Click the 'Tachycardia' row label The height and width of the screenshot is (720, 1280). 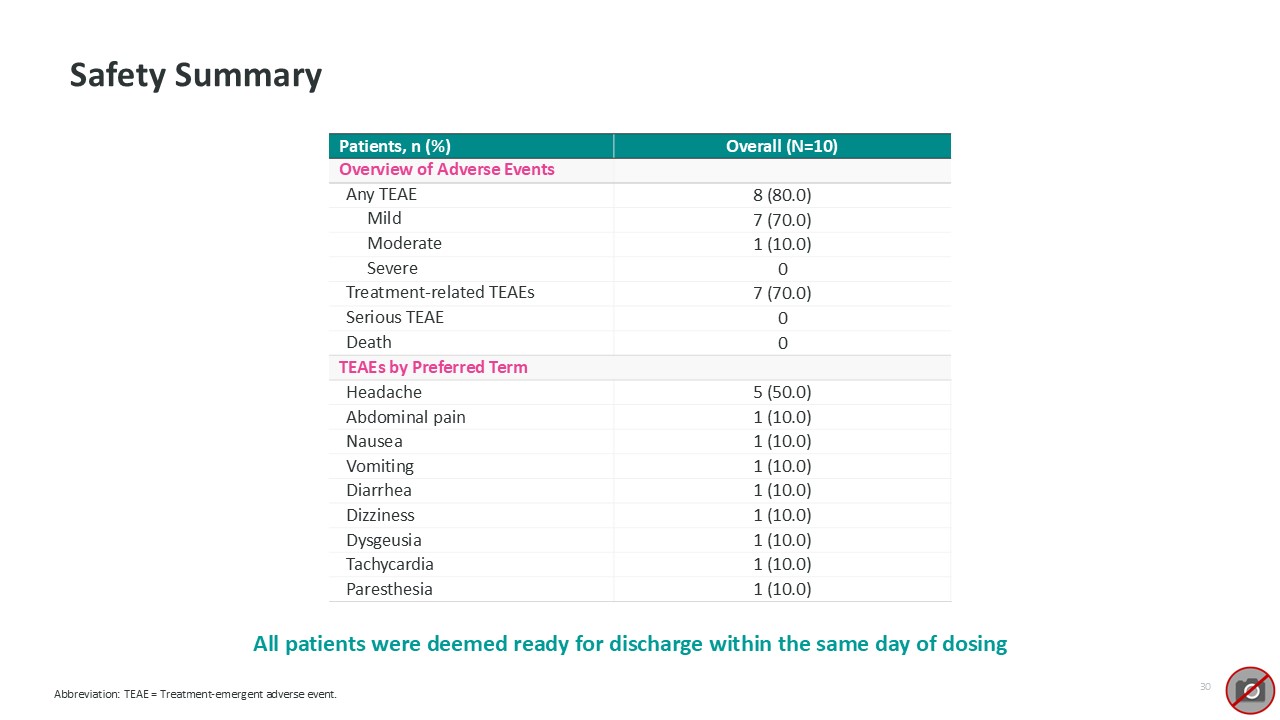tap(389, 564)
